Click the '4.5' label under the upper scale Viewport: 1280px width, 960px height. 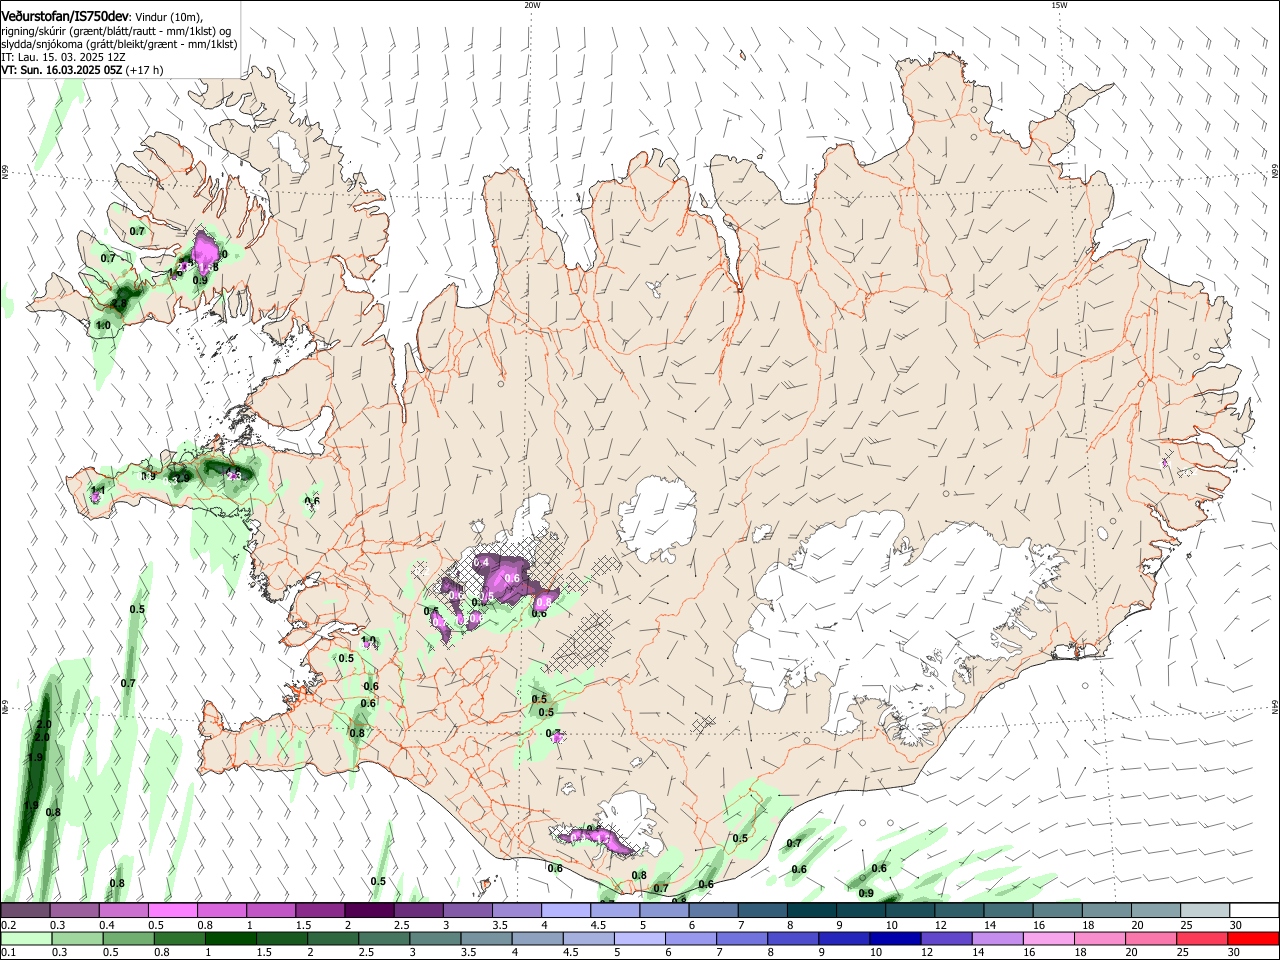[598, 925]
